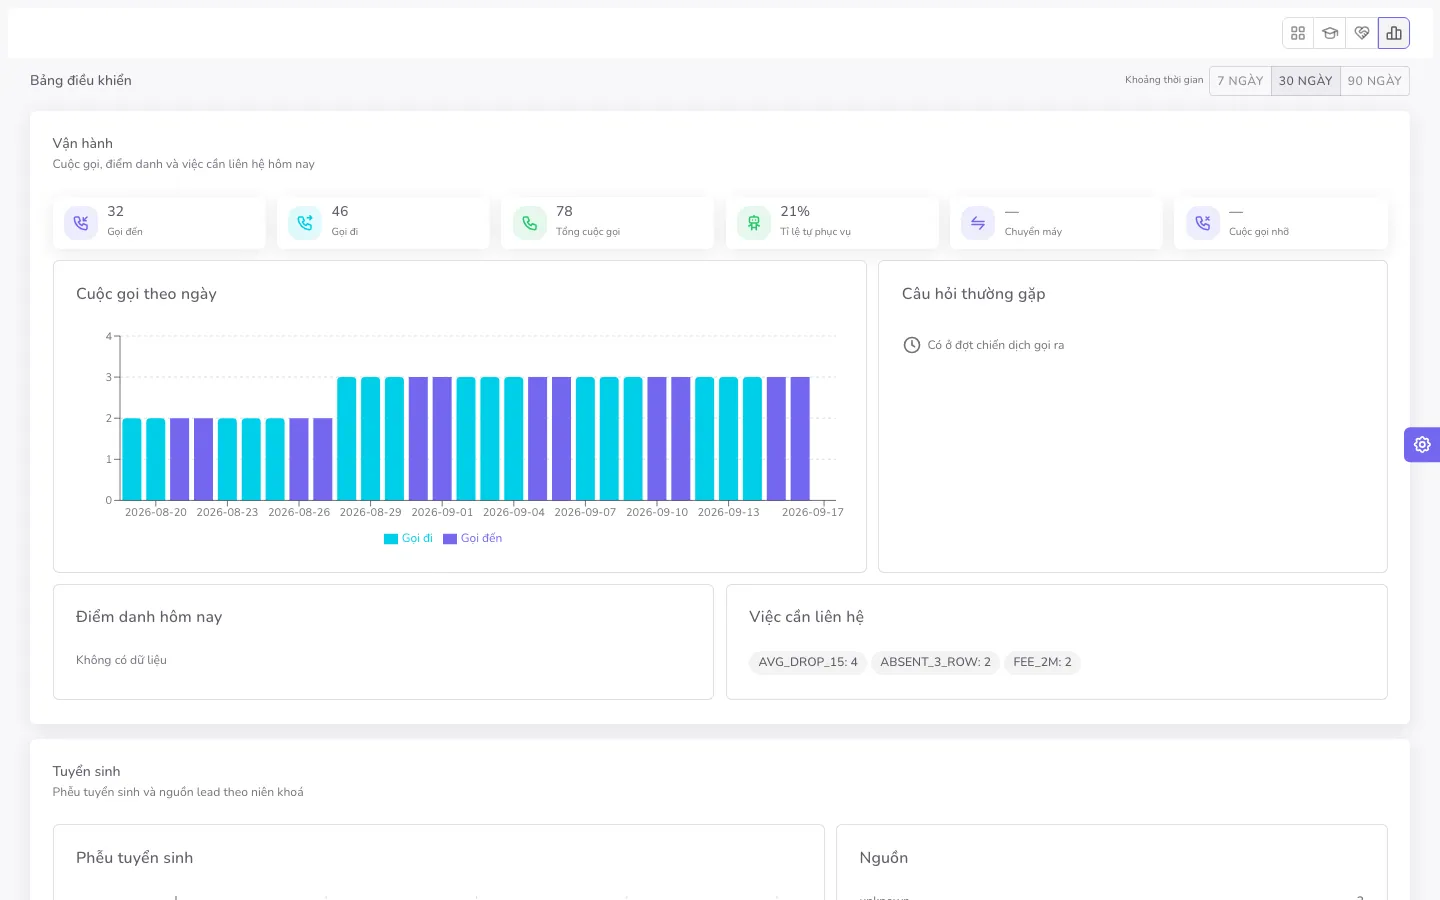
Task: Click the 46 outgoing calls value
Action: coord(340,211)
